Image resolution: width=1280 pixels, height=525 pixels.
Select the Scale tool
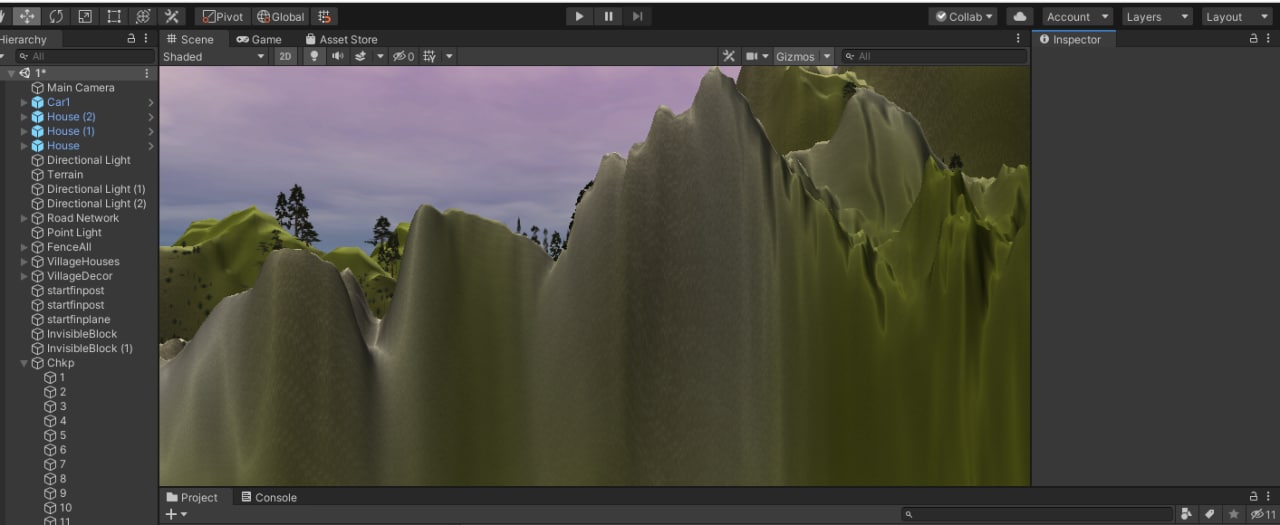pos(85,16)
